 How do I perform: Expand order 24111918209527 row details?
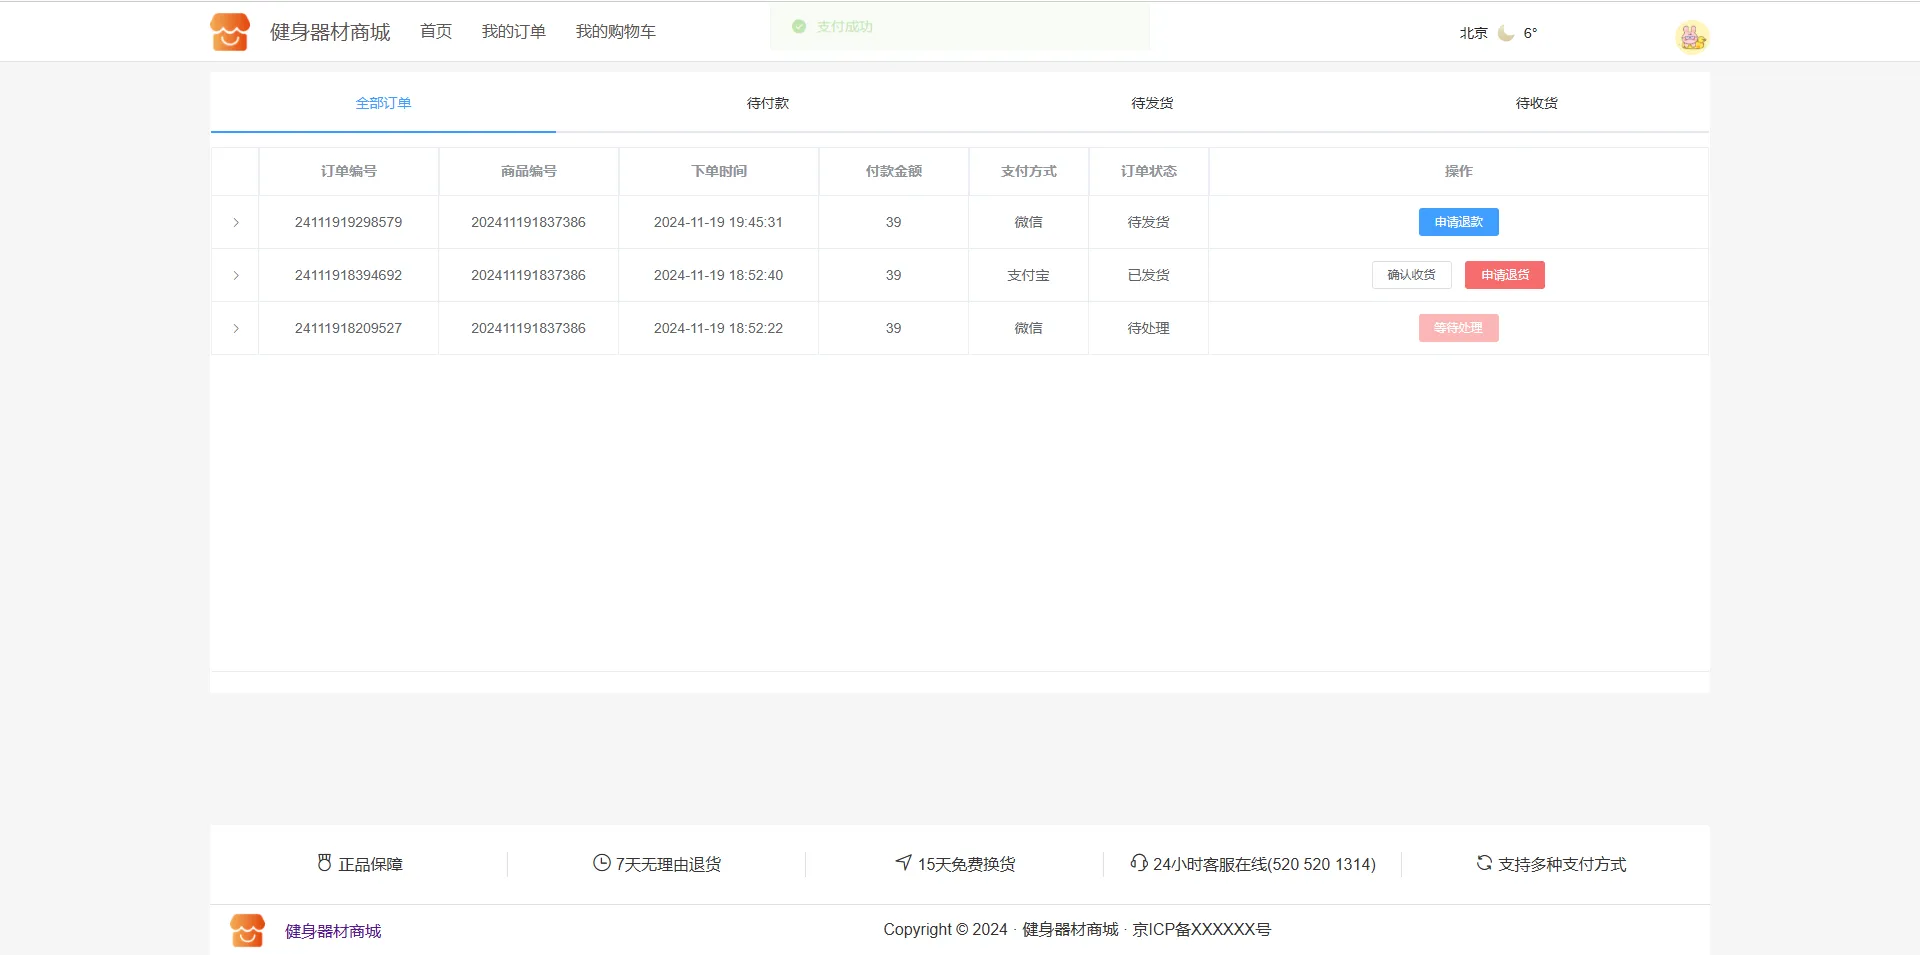pos(236,328)
